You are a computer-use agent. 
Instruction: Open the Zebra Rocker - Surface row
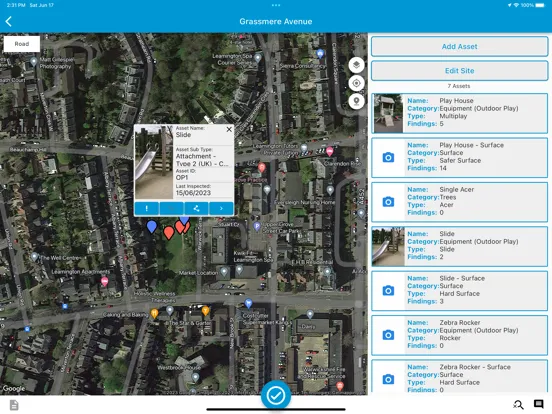tap(459, 376)
